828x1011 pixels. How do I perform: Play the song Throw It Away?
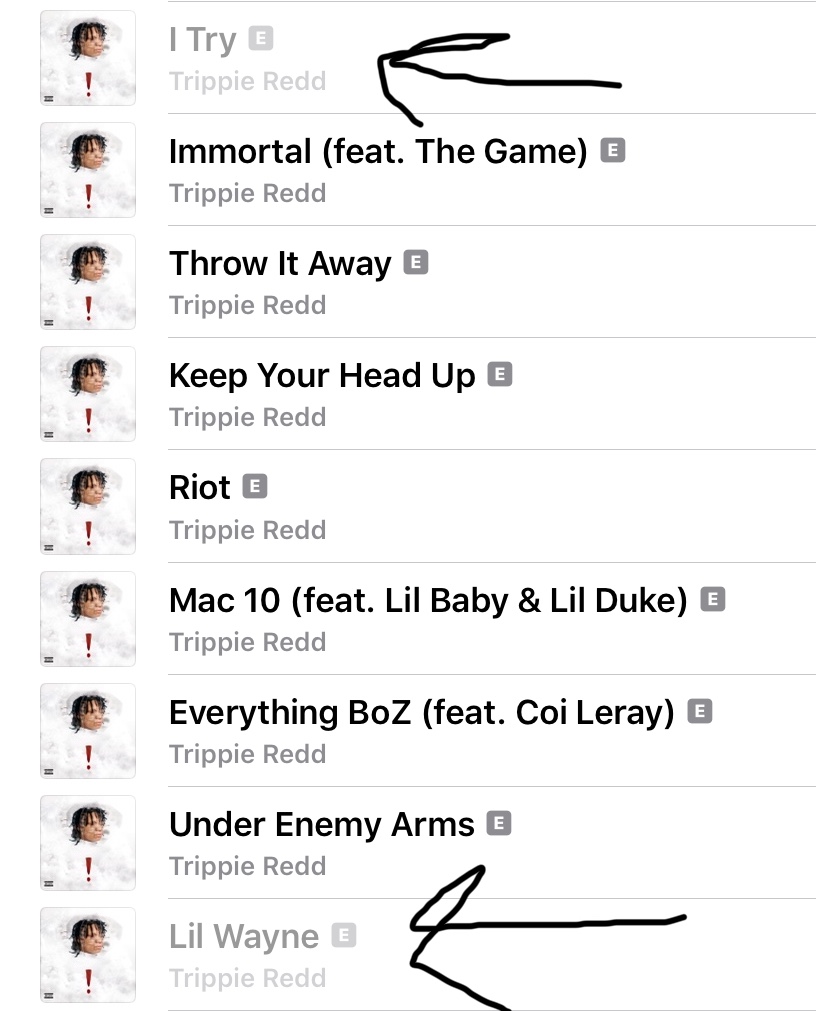491,282
